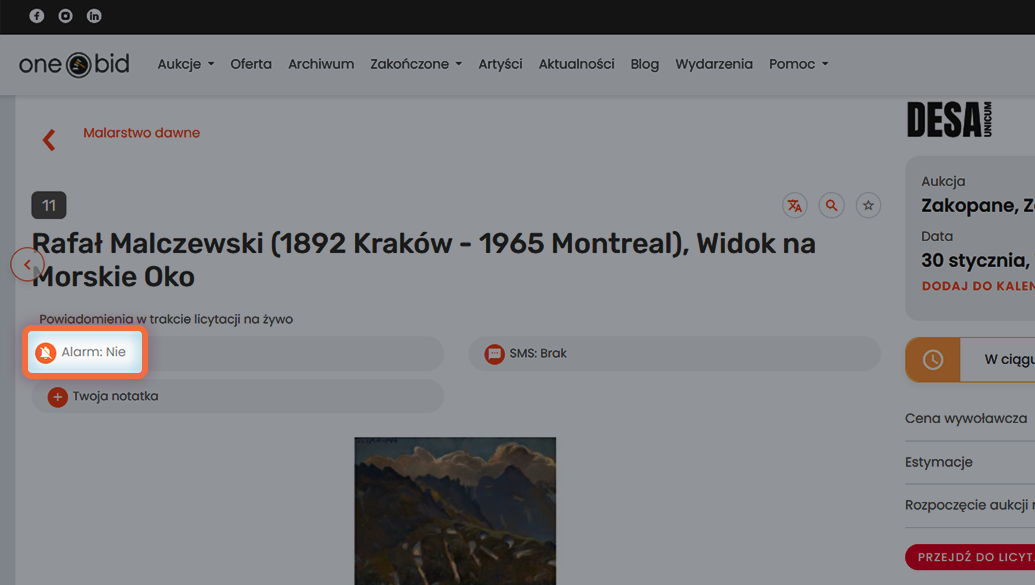
Task: Open the Artyści menu item
Action: (x=500, y=64)
